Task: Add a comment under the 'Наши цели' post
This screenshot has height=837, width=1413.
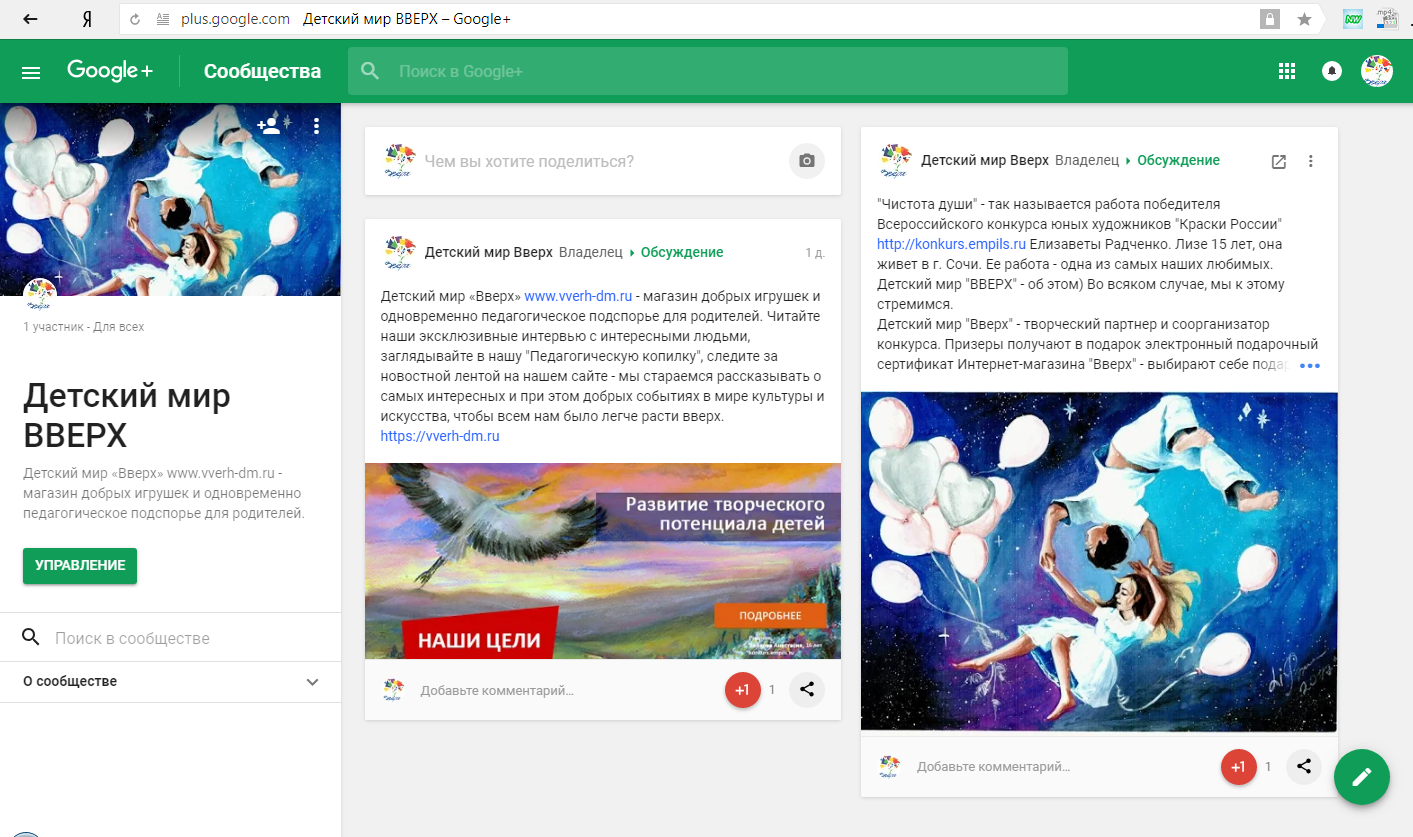Action: pos(497,690)
